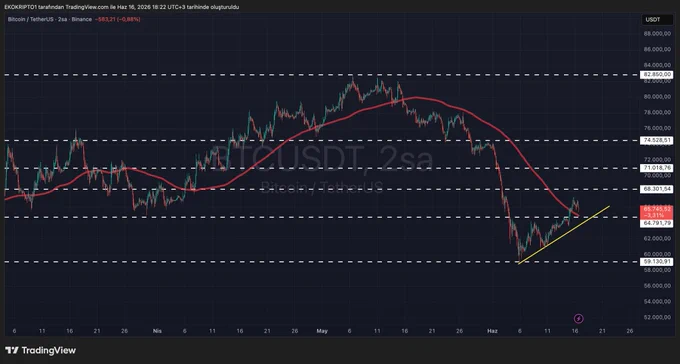Click the 62.000,00 price axis value
680x364 pixels.
coord(657,239)
